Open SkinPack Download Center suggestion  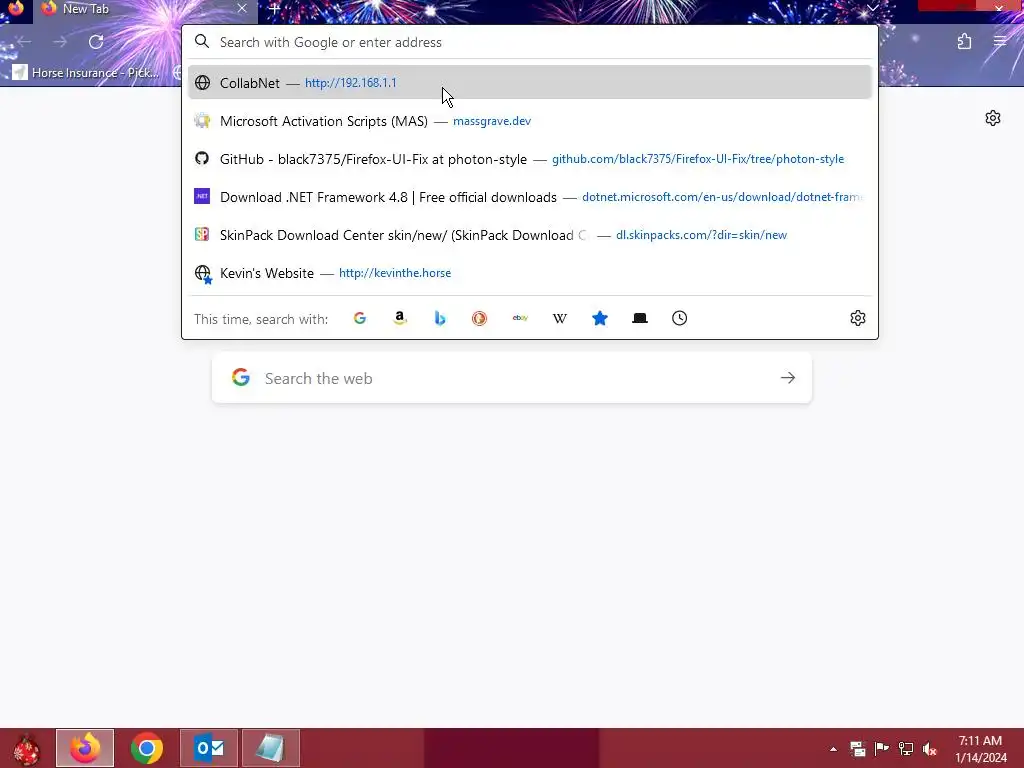point(530,234)
